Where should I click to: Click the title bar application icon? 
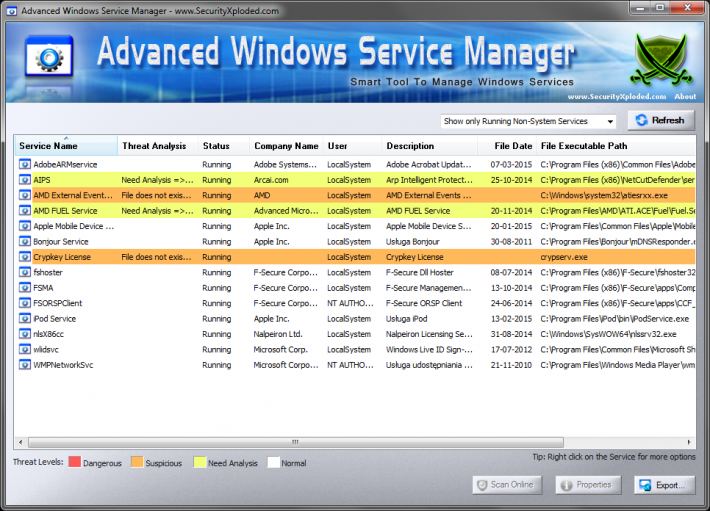point(11,10)
